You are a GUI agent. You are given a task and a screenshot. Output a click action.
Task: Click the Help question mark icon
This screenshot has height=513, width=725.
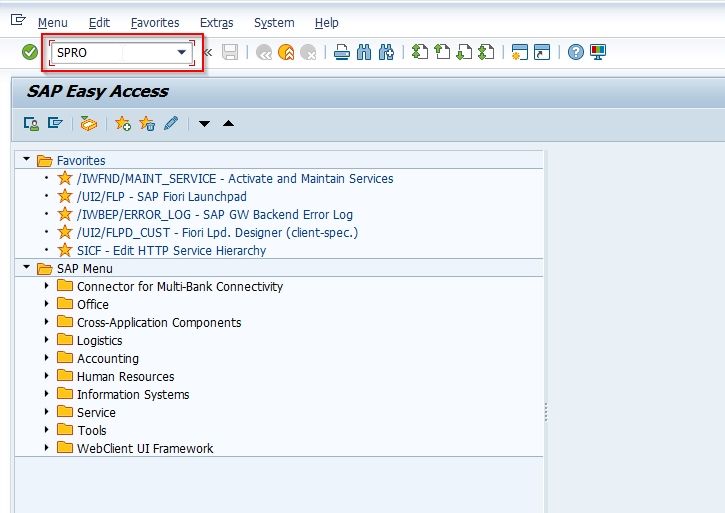(576, 52)
